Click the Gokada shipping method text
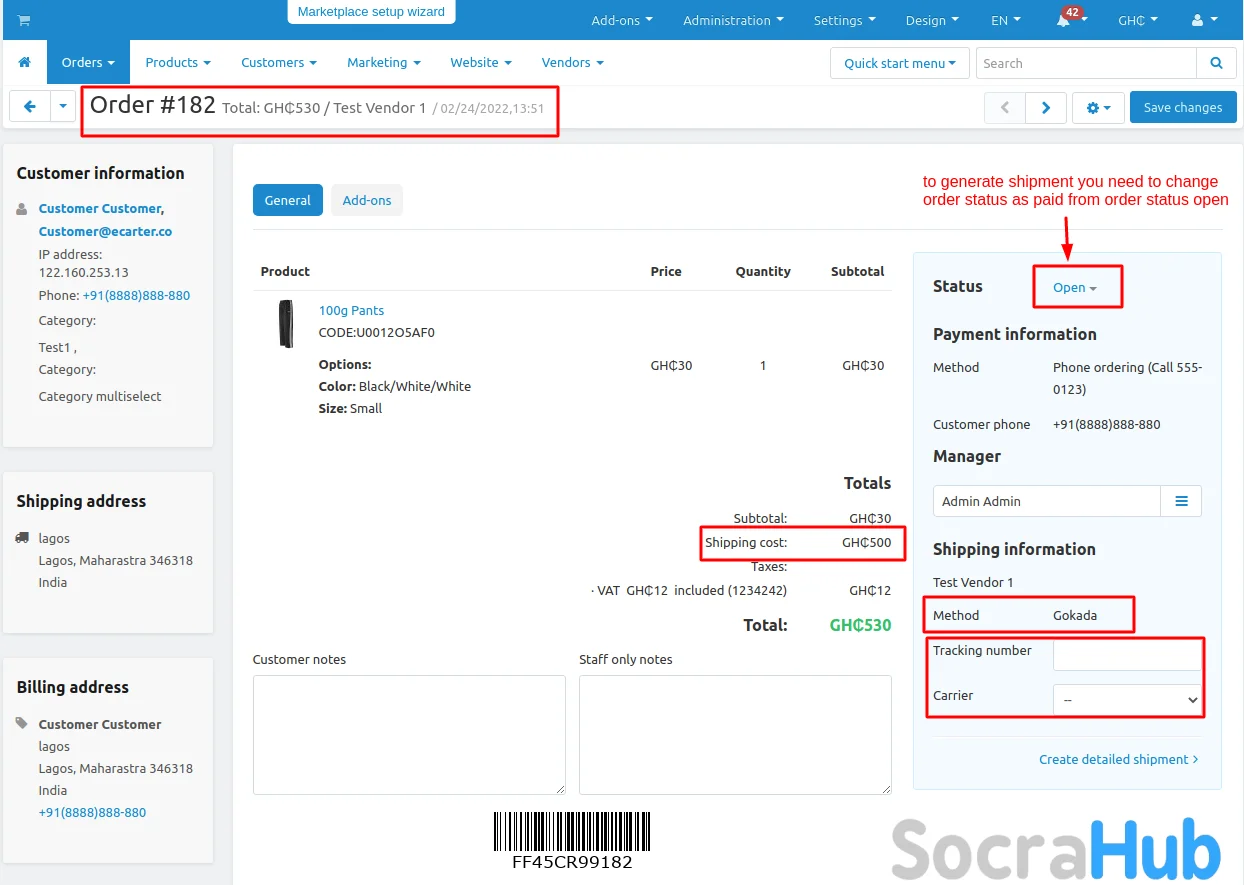 (x=1075, y=615)
